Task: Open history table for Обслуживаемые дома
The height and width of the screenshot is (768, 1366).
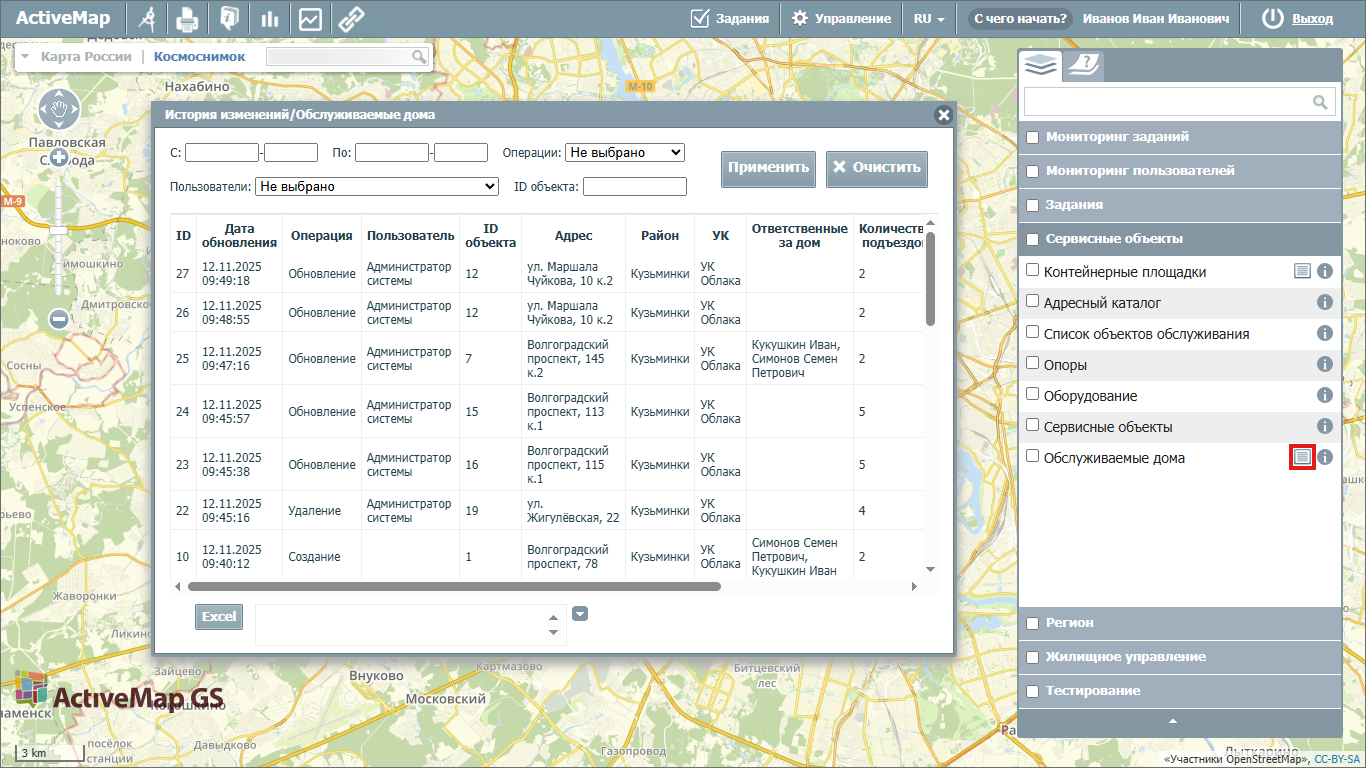Action: (x=1301, y=457)
